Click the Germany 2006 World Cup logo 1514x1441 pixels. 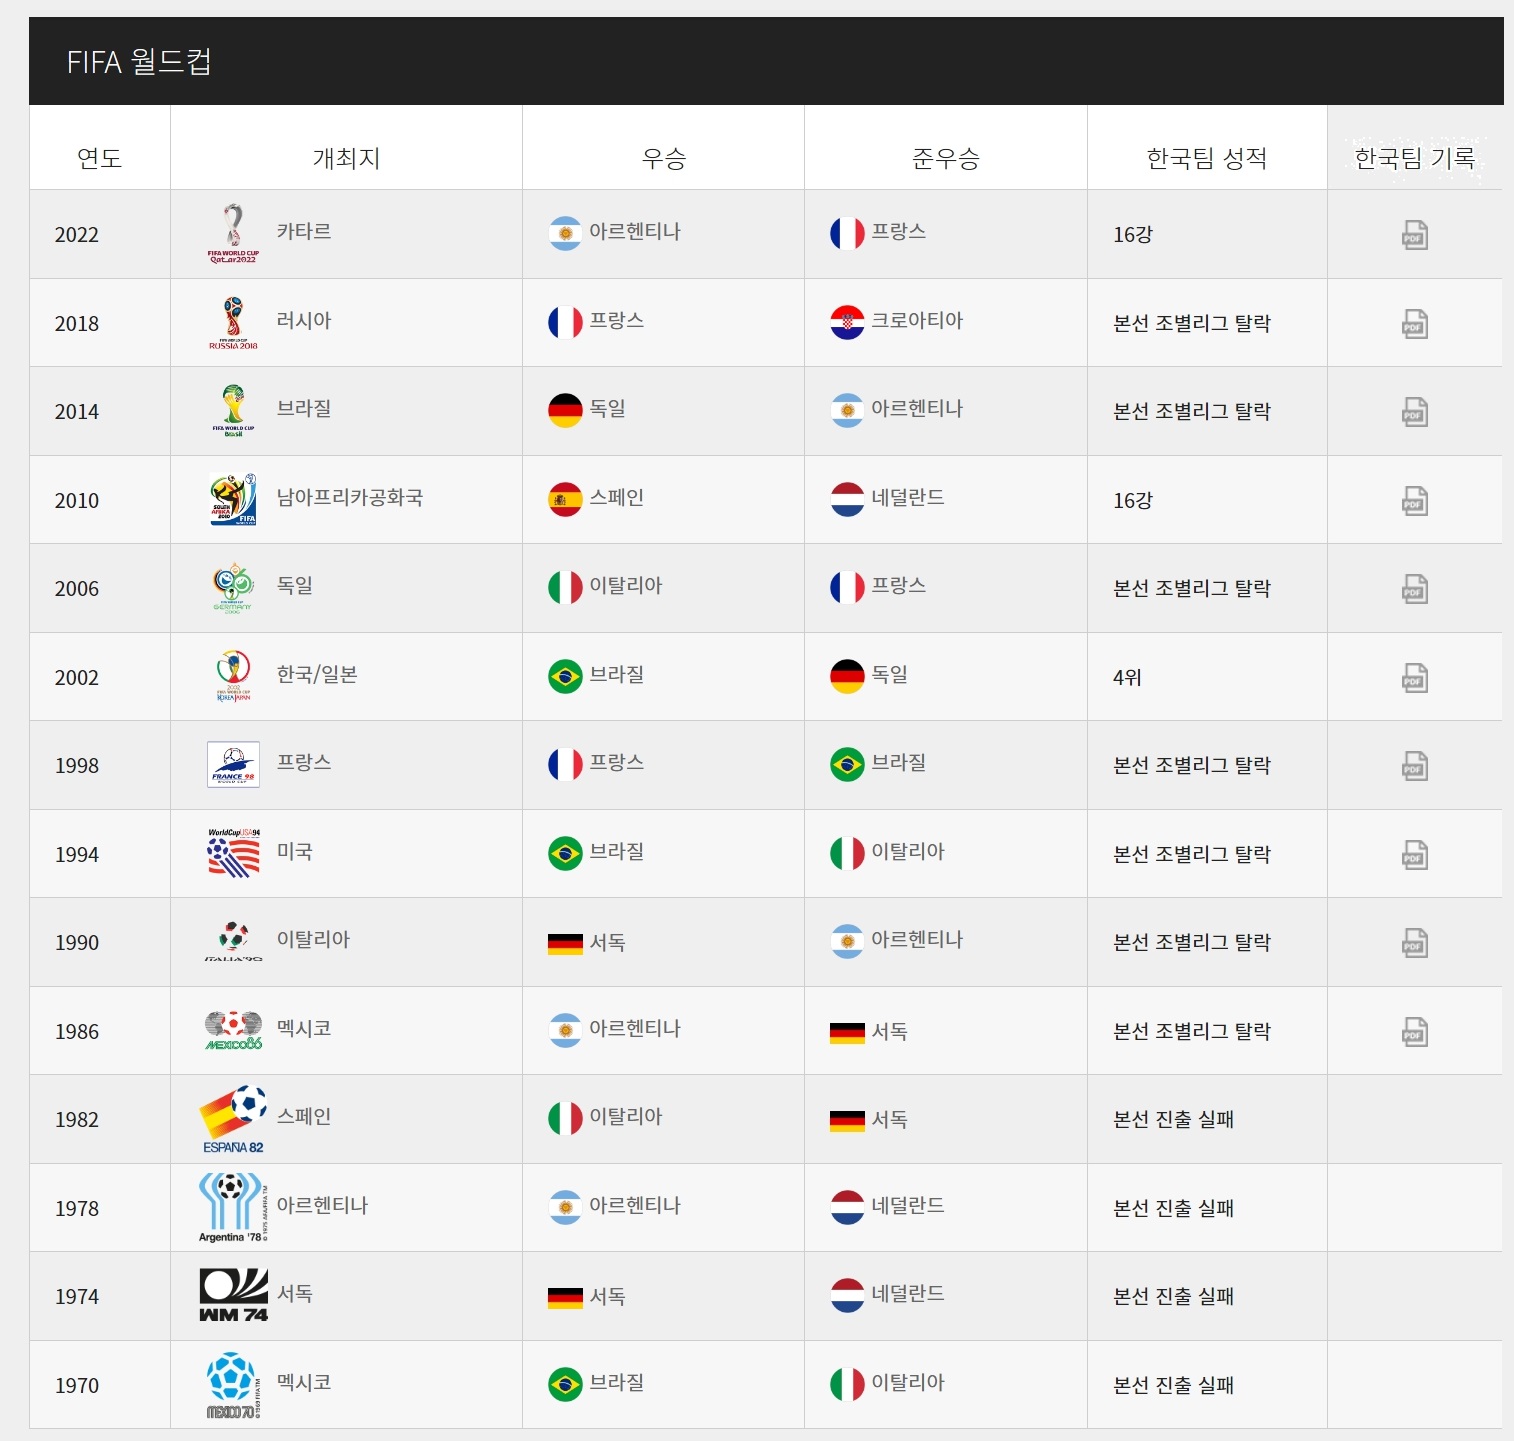point(233,587)
